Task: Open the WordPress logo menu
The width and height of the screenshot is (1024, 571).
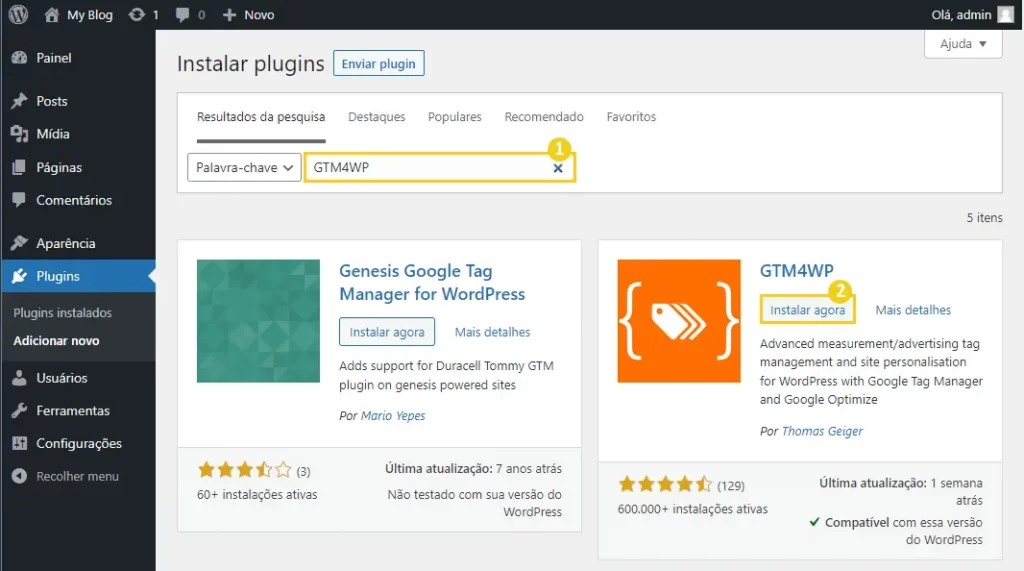Action: point(18,14)
